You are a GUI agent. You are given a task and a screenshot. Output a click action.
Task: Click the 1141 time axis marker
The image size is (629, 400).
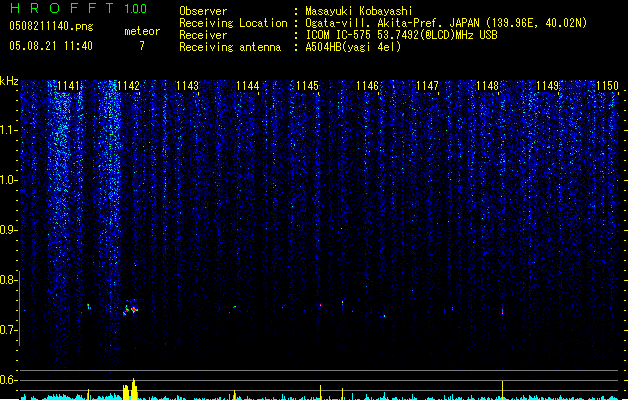(68, 86)
